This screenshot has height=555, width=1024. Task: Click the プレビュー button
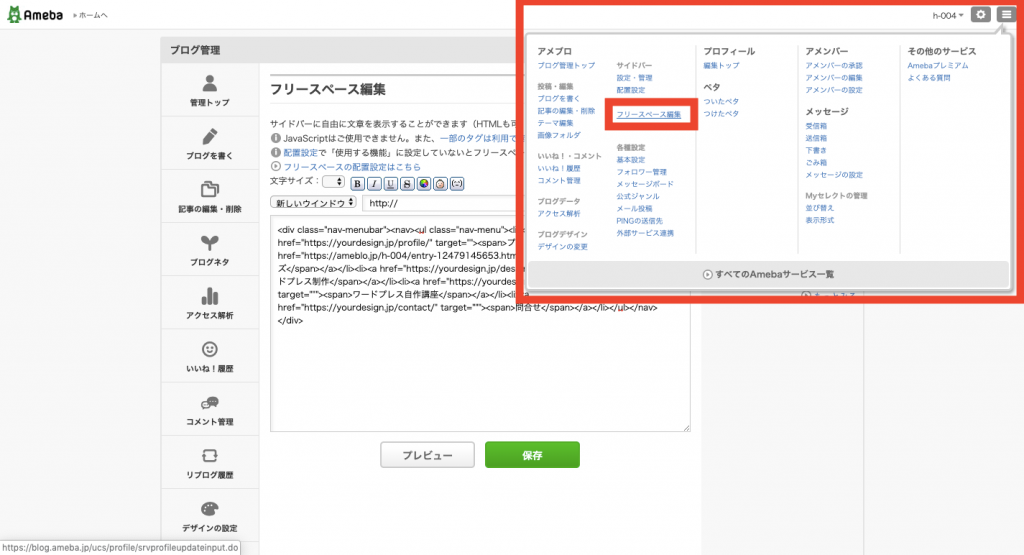click(427, 455)
